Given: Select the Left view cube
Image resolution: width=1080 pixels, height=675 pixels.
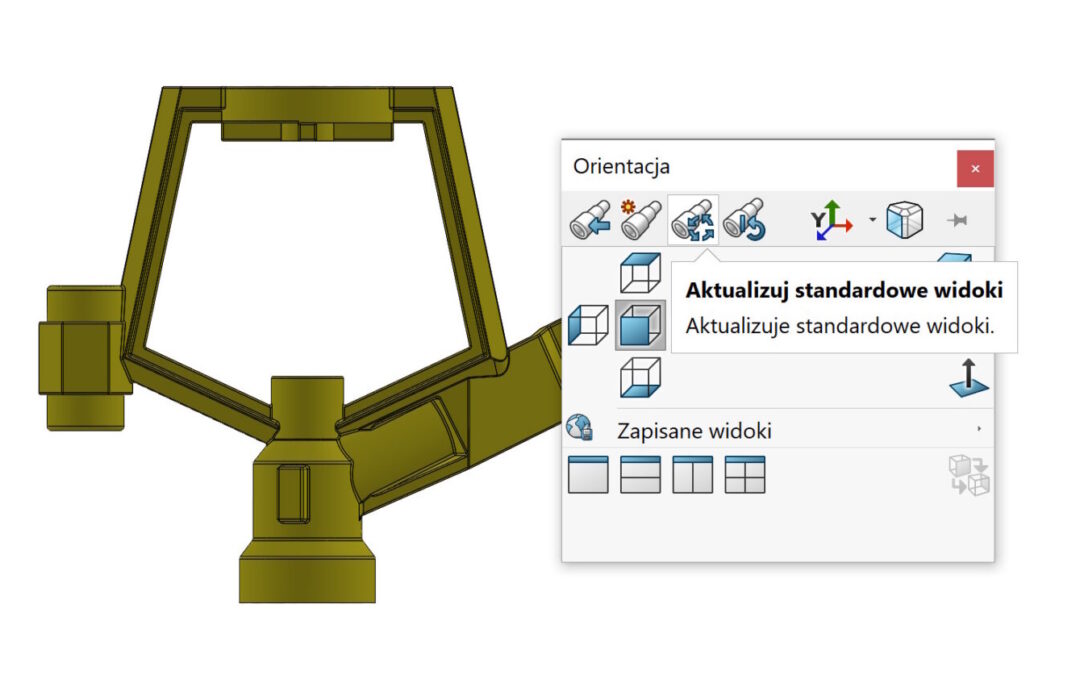Looking at the screenshot, I should [x=588, y=325].
